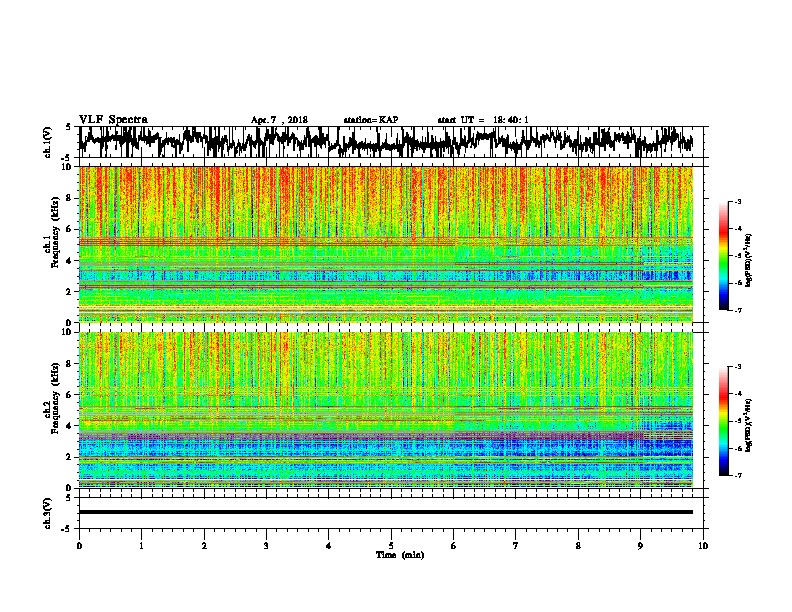This screenshot has height=612, width=792.
Task: Click the 8 tick on the time axis
Action: [578, 546]
